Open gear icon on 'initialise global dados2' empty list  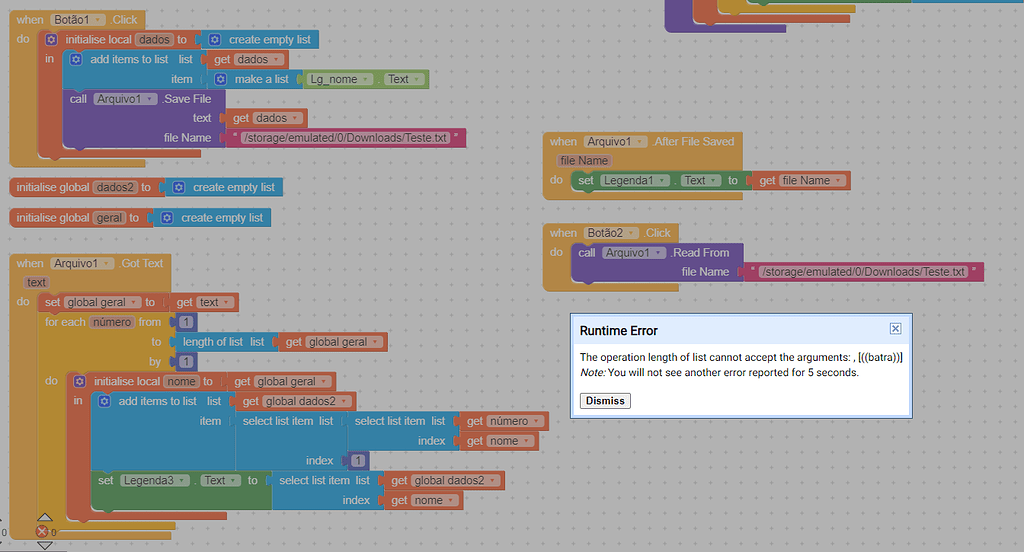[178, 187]
